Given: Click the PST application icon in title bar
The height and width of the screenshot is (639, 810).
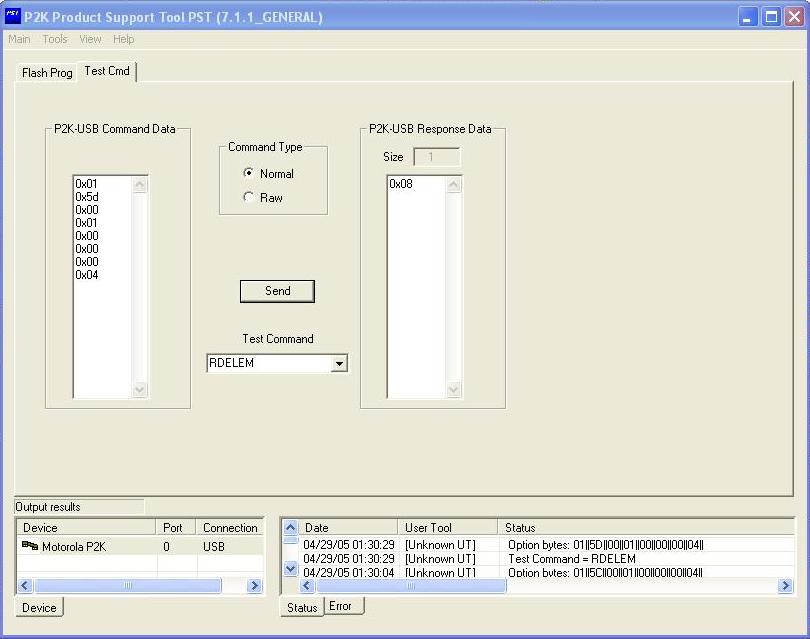Looking at the screenshot, I should coord(12,16).
